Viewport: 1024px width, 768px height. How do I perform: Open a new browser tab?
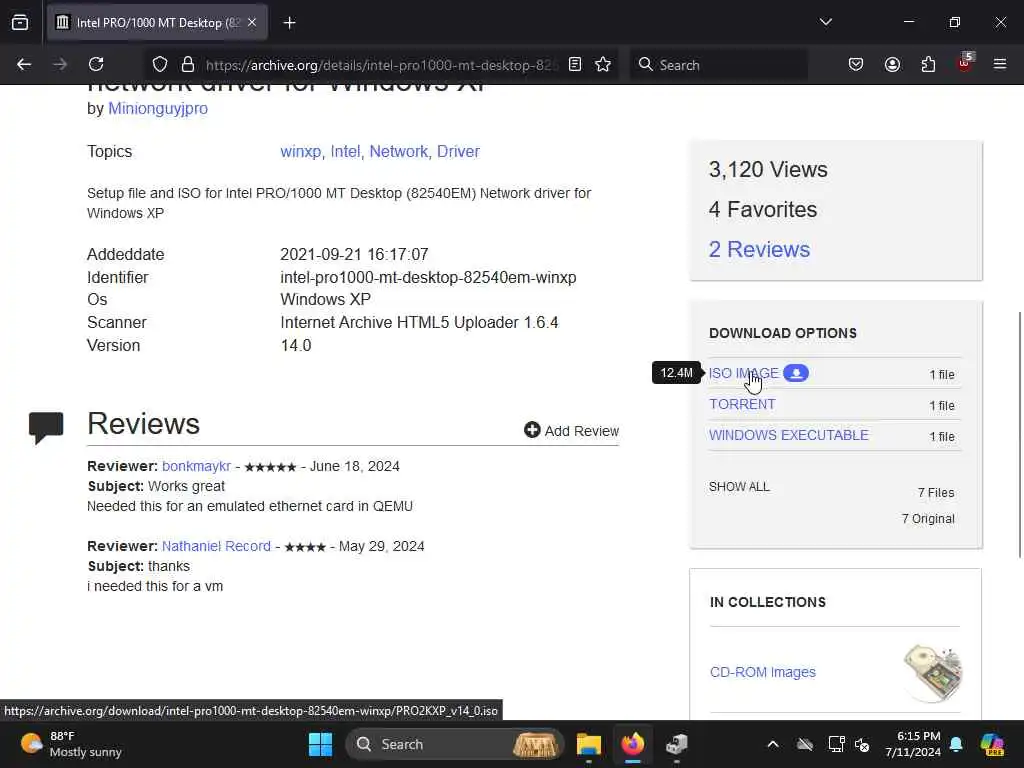click(x=289, y=23)
